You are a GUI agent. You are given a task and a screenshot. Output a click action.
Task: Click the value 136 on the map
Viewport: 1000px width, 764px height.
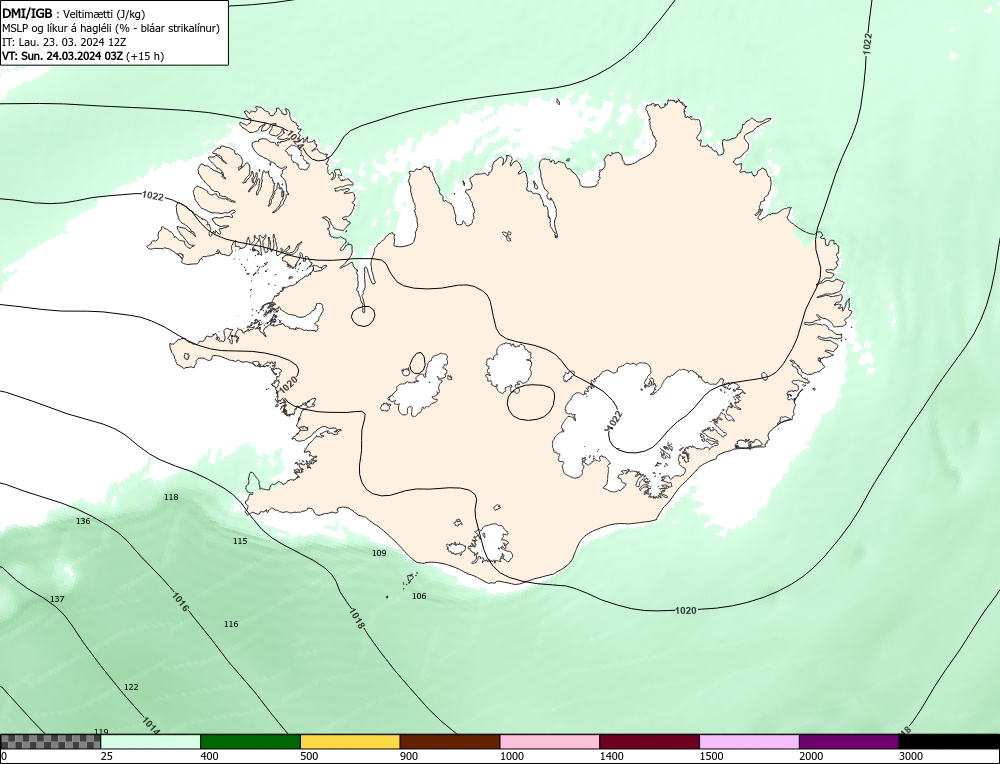(x=83, y=521)
